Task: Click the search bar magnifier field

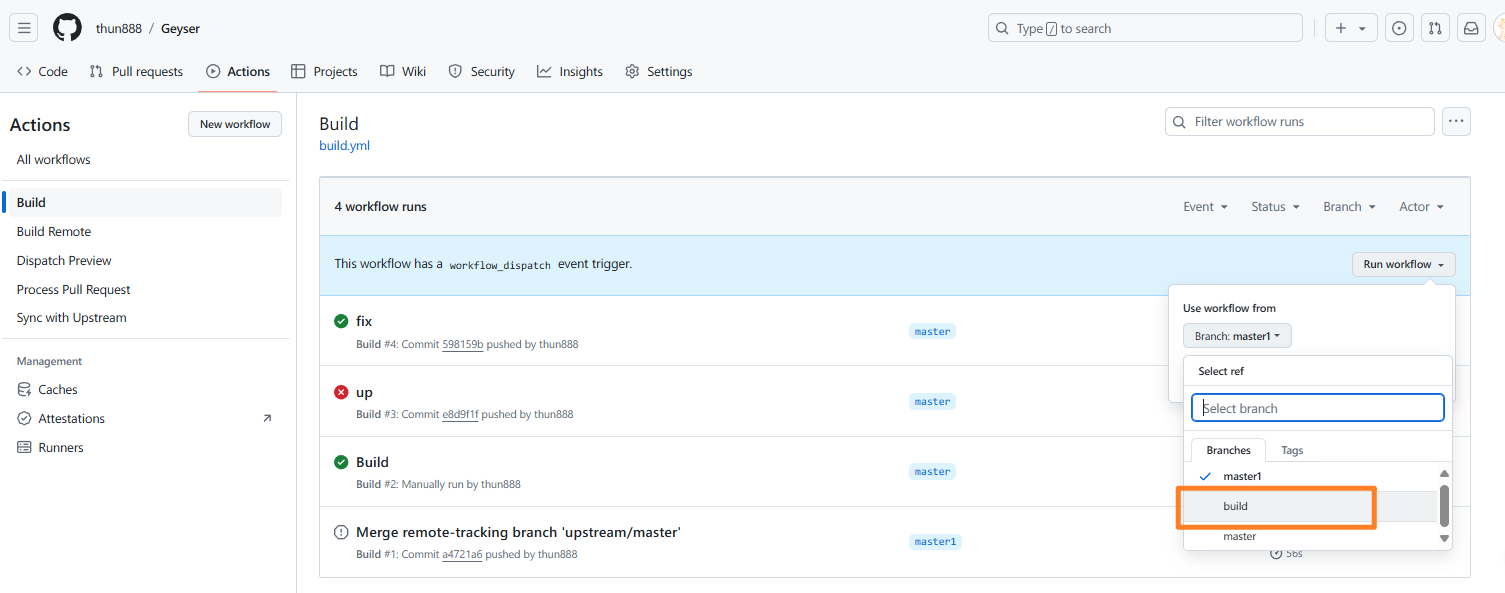Action: 1145,28
